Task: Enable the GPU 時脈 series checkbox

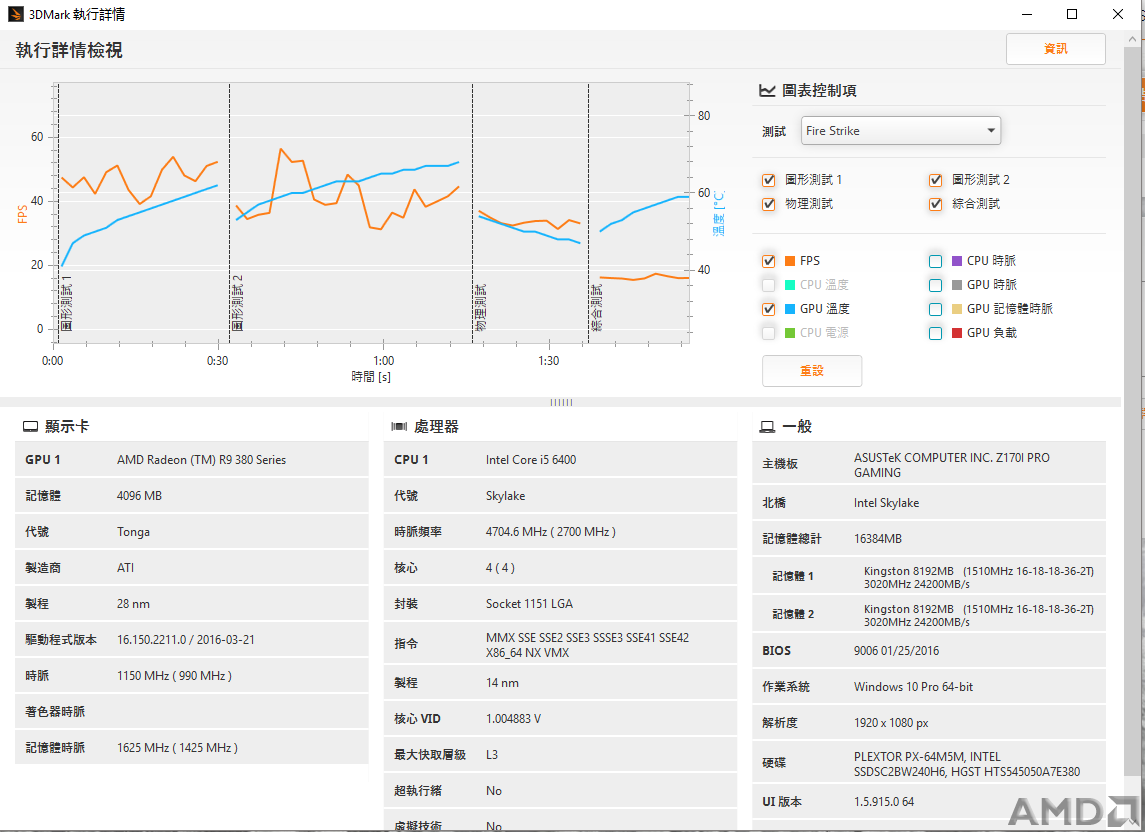Action: [935, 286]
